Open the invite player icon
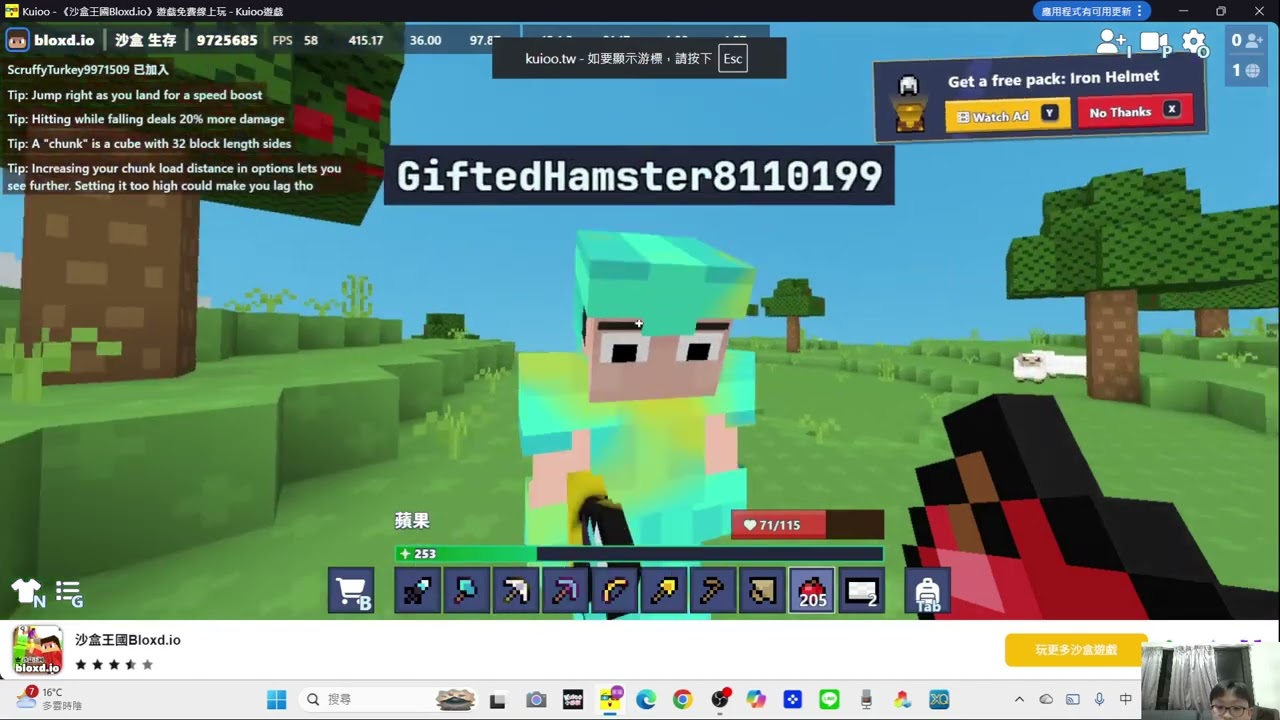The image size is (1280, 720). pyautogui.click(x=1112, y=42)
